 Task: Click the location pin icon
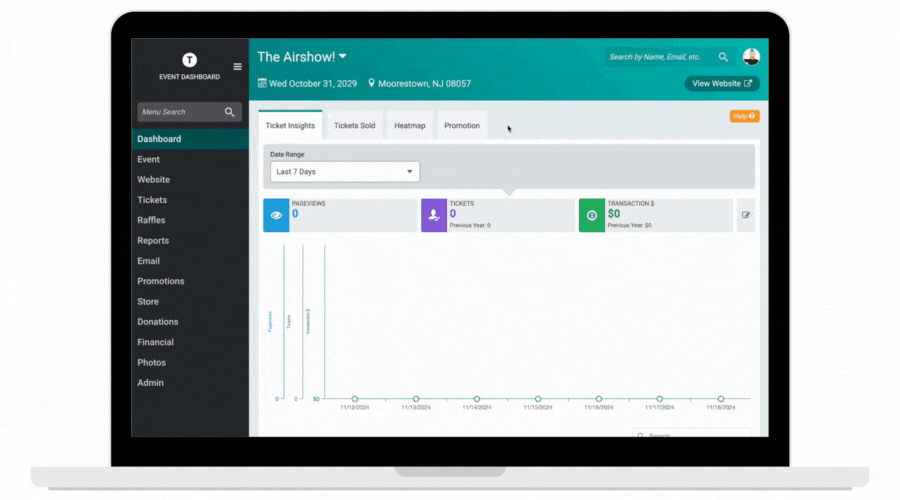371,83
